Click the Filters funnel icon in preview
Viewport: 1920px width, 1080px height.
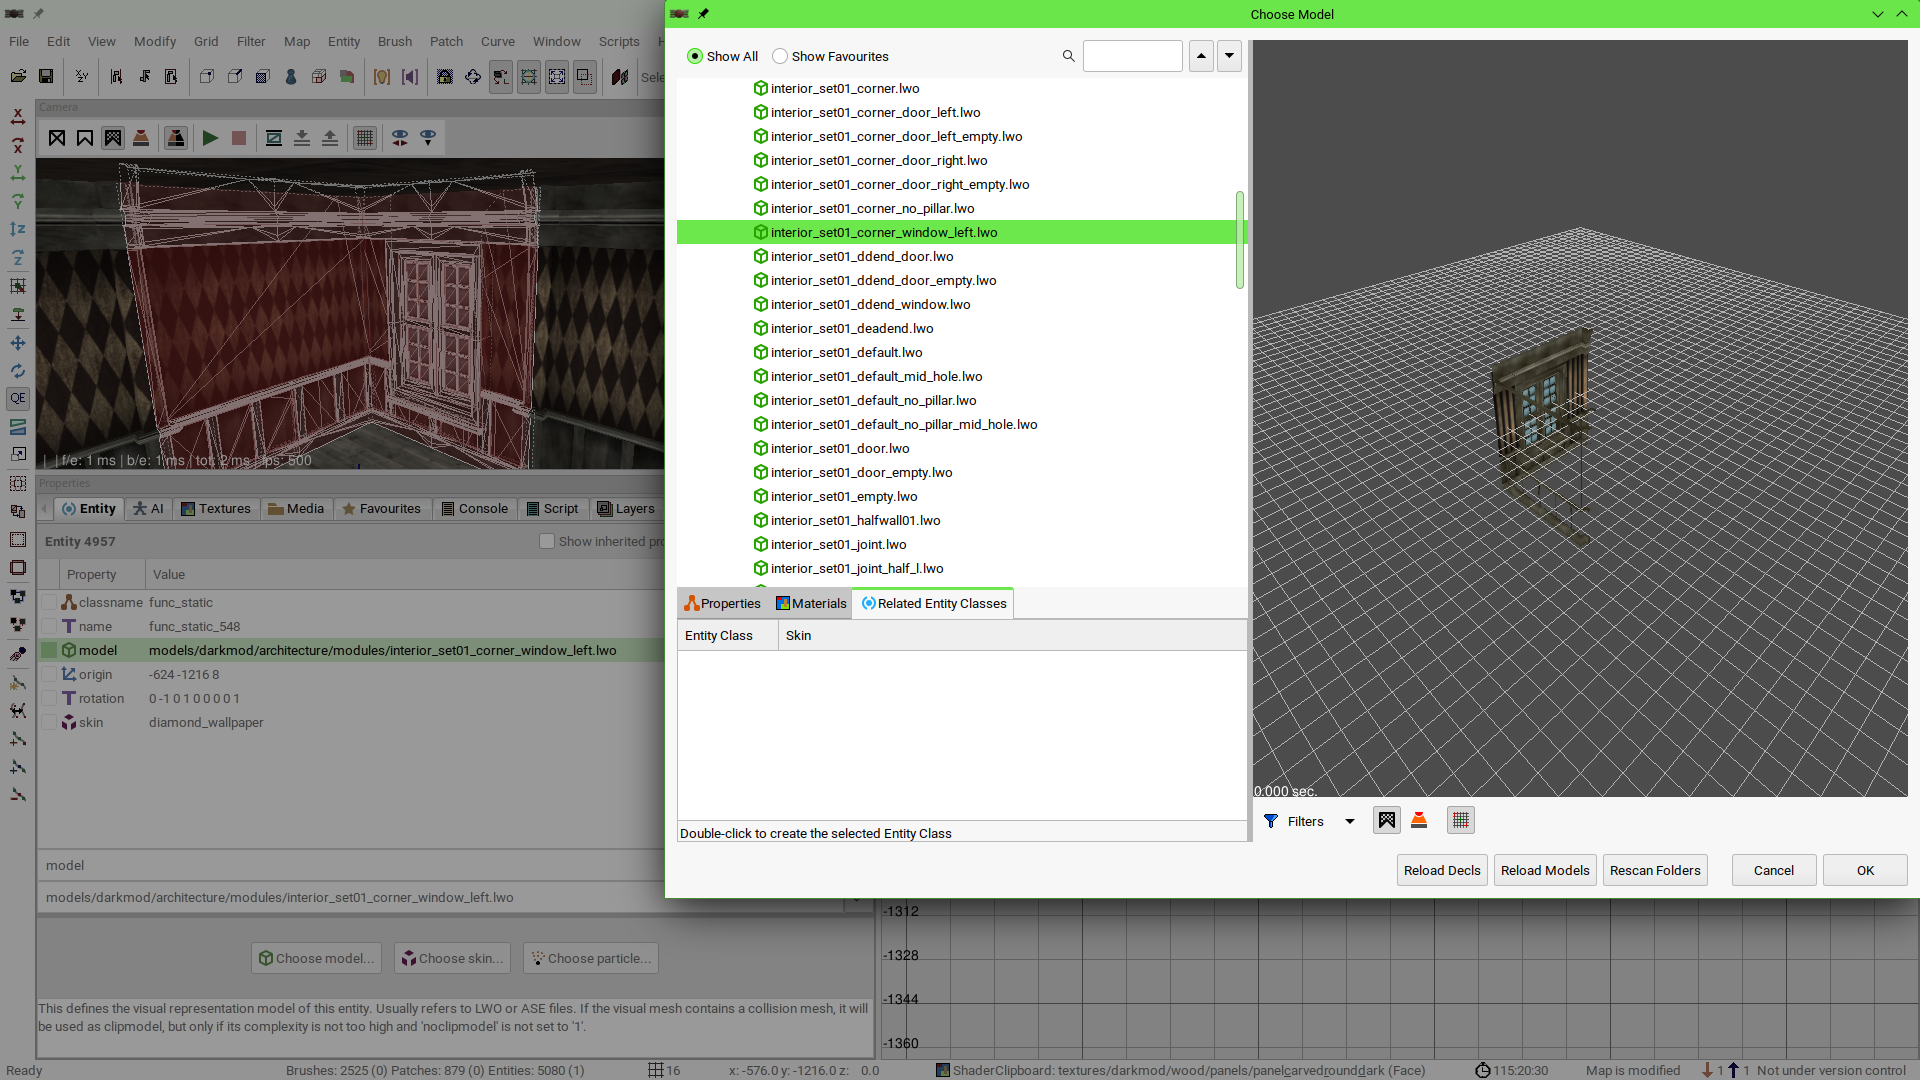1271,821
